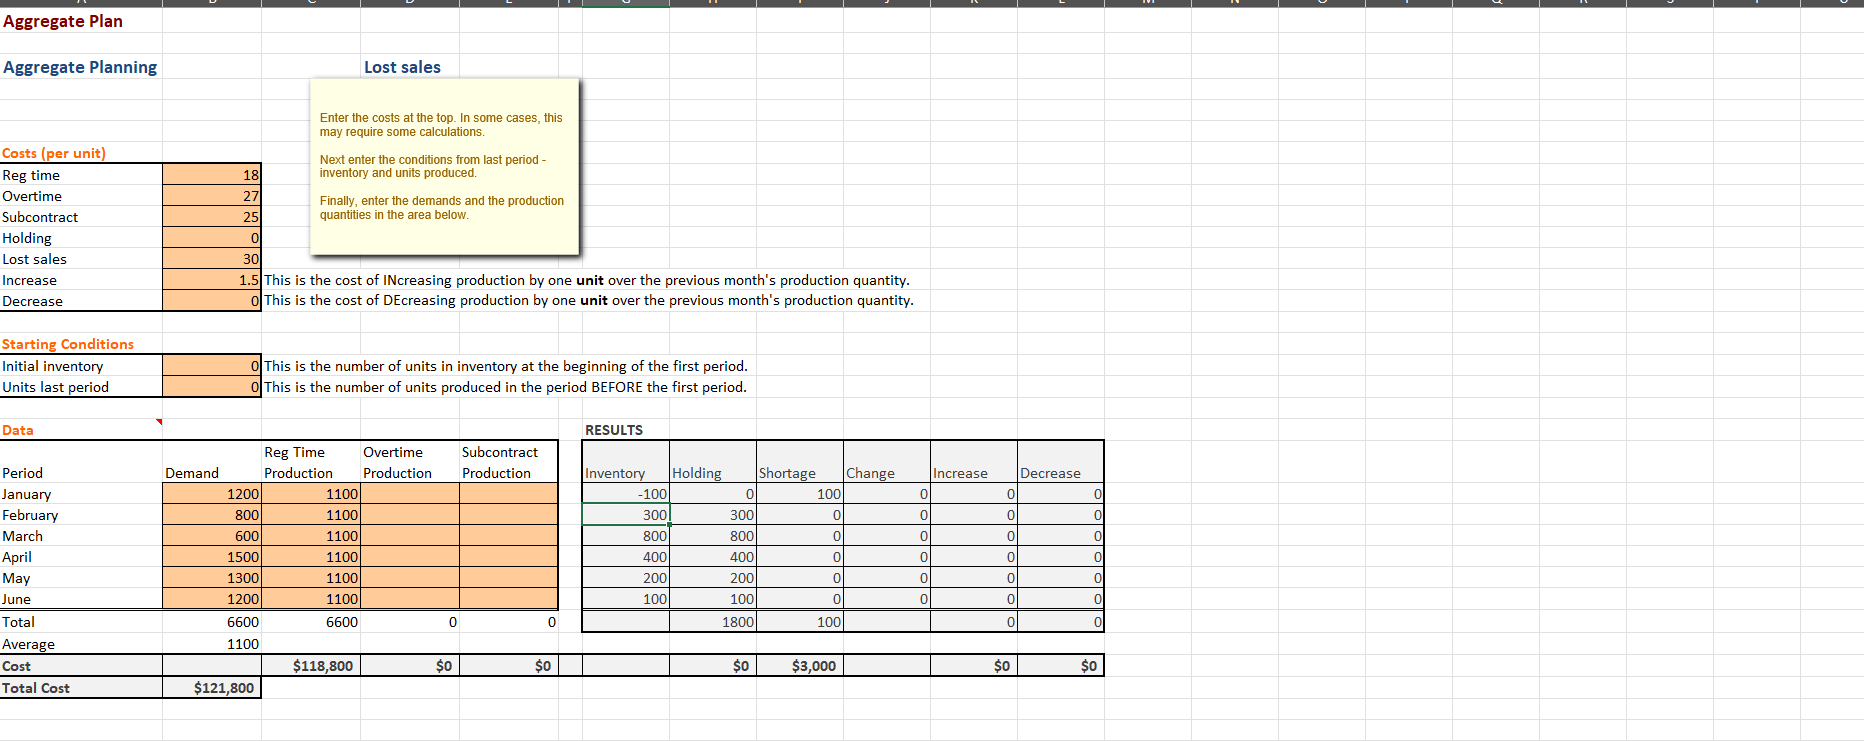The width and height of the screenshot is (1864, 741).
Task: Click the Holding cost input cell
Action: (x=212, y=238)
